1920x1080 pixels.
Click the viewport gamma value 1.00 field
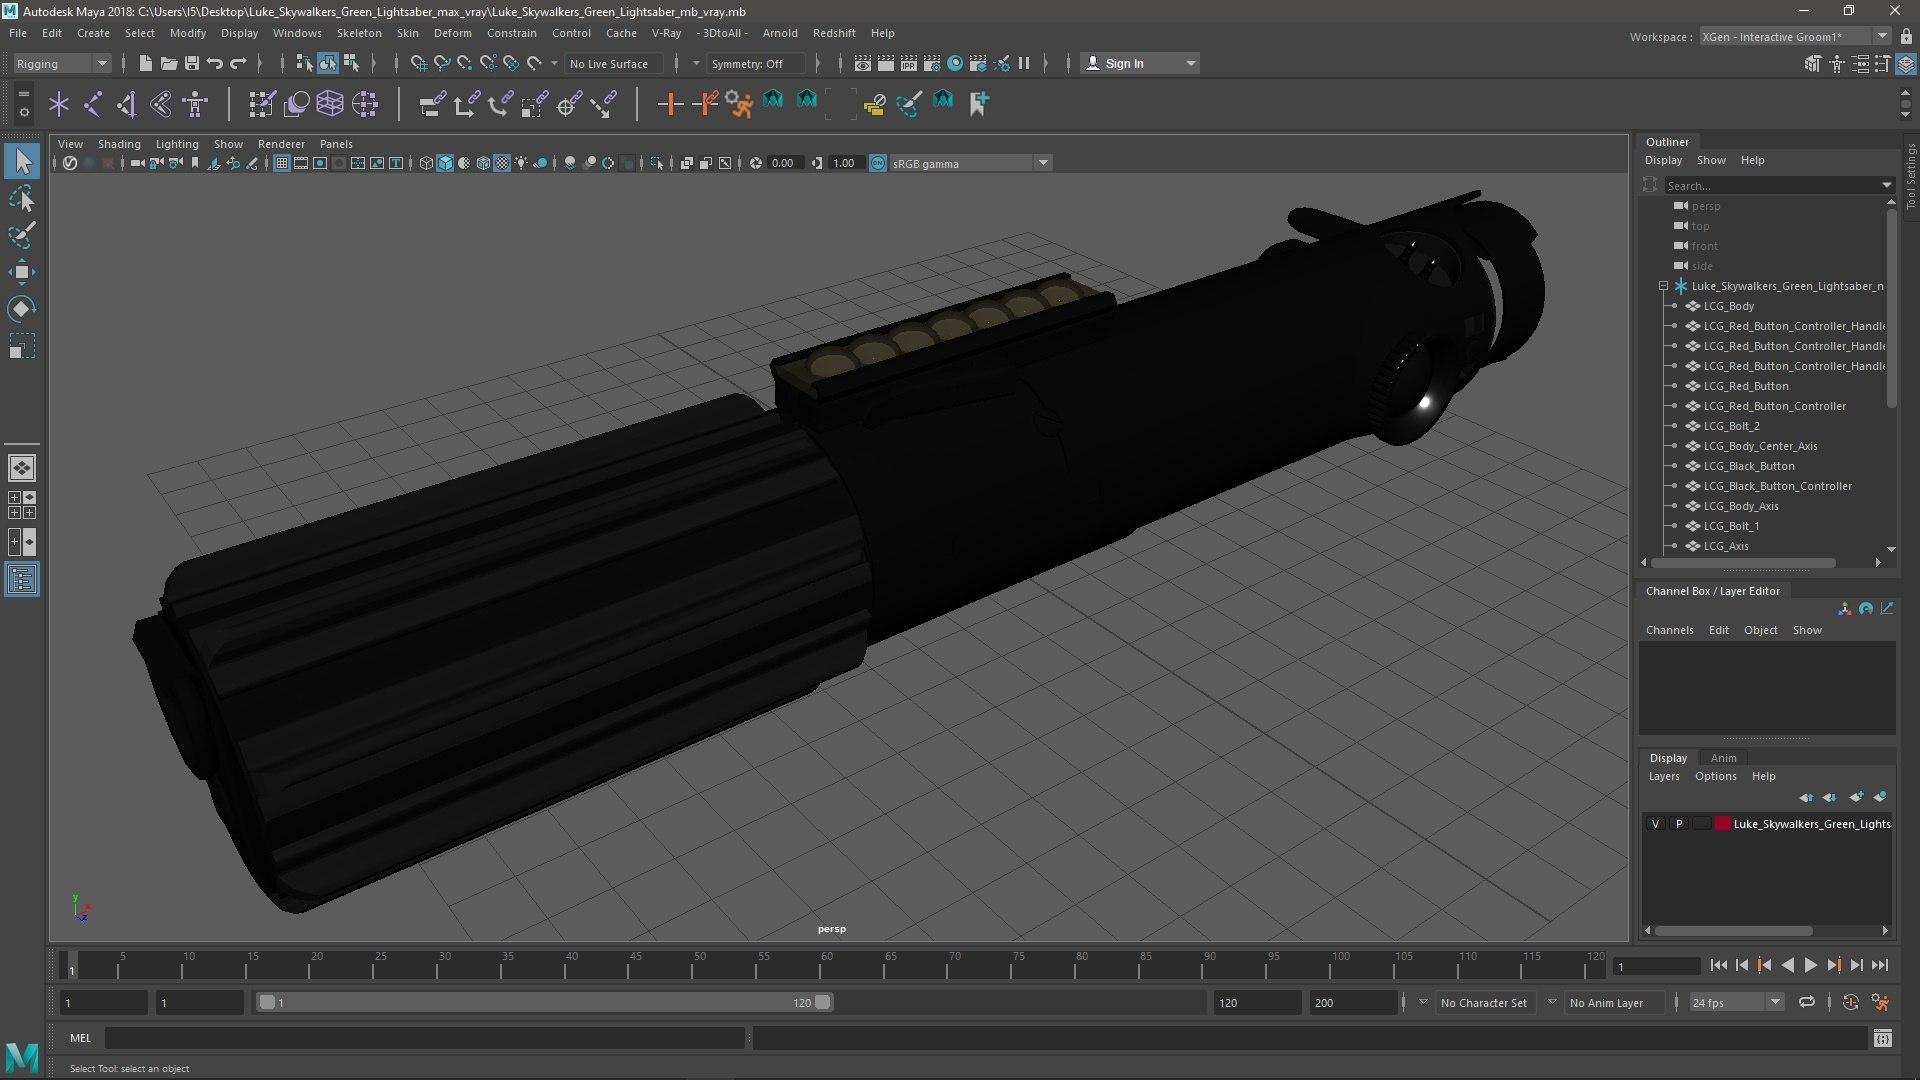845,163
